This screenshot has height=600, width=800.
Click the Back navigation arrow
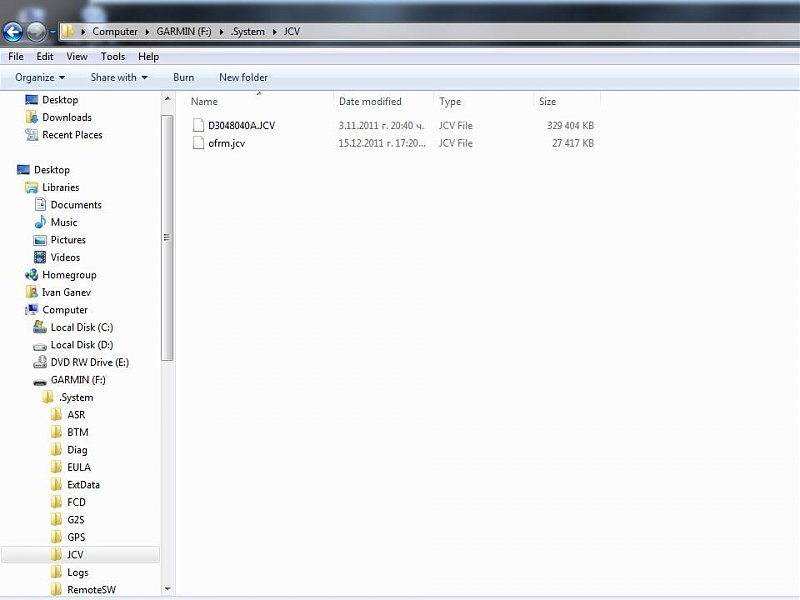13,32
